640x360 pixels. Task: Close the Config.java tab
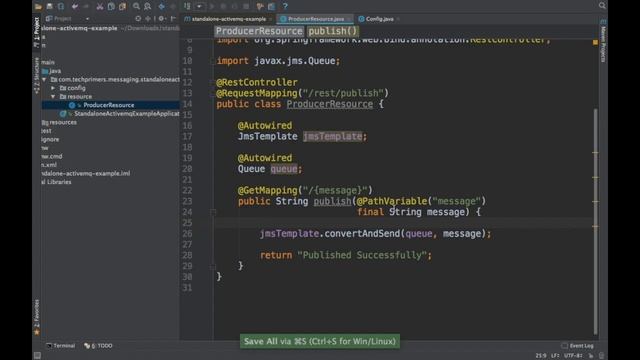pyautogui.click(x=398, y=19)
